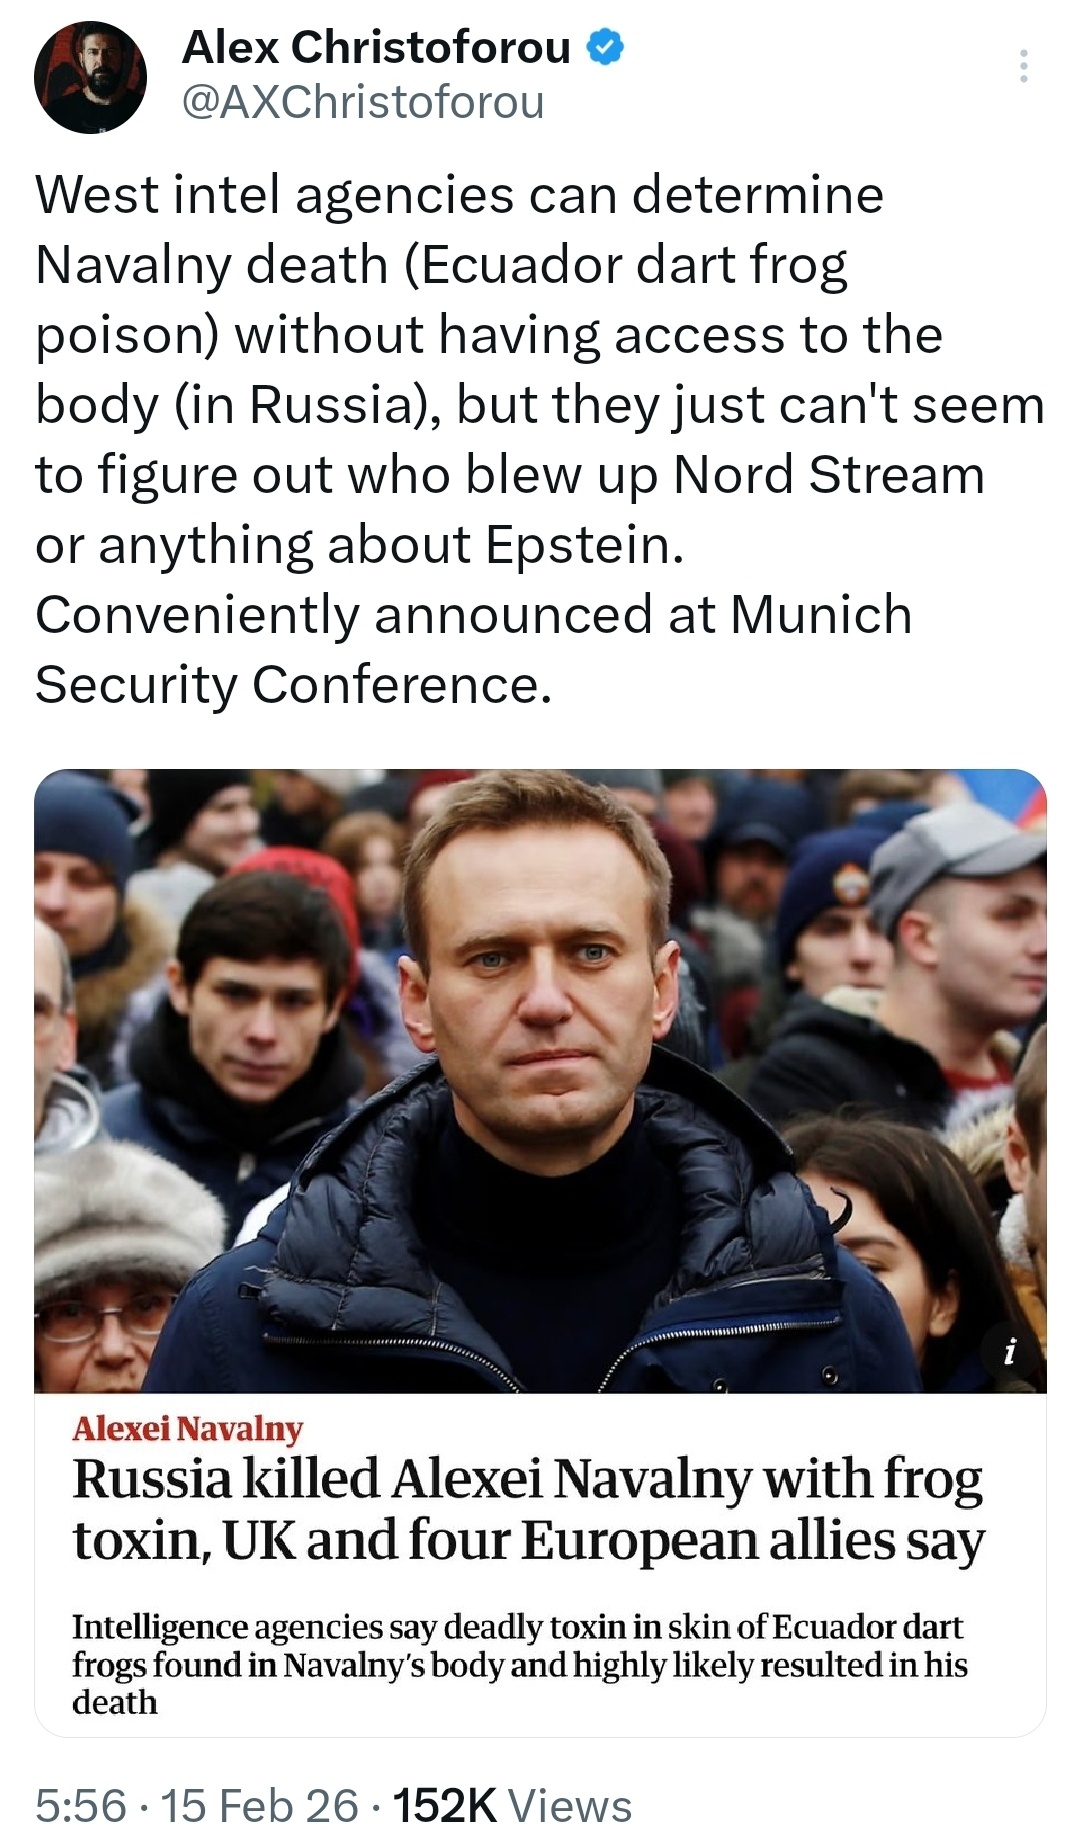Open the three-dot more options menu
This screenshot has height=1848, width=1079.
coord(1022,66)
